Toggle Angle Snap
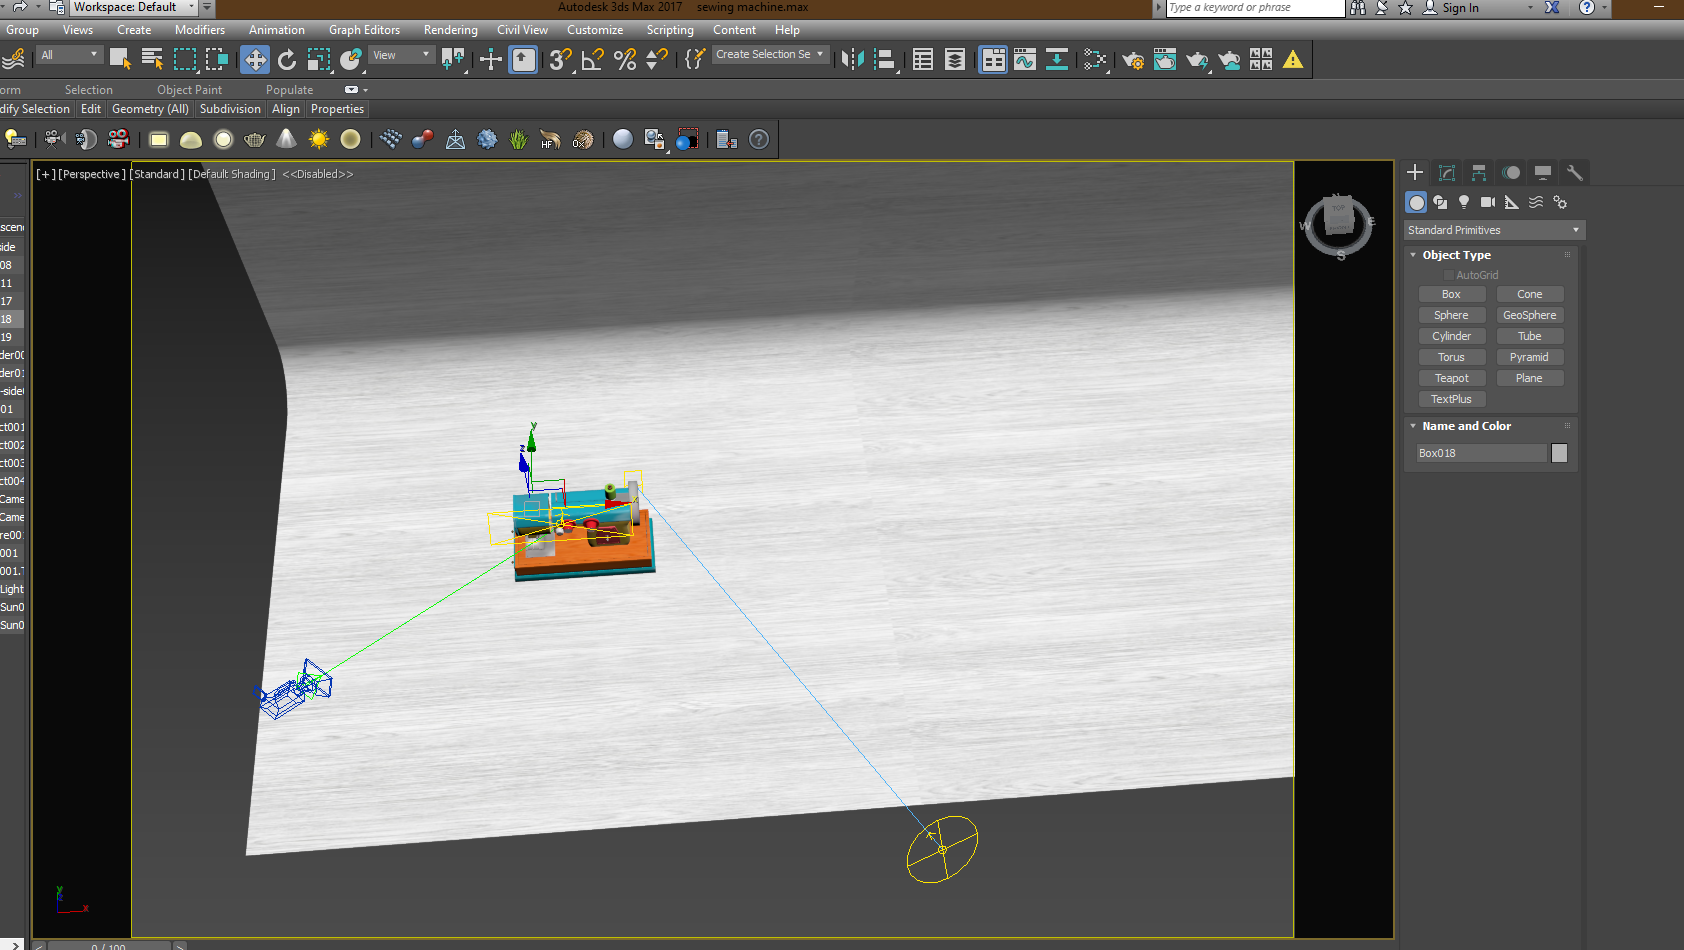This screenshot has height=950, width=1684. click(x=592, y=60)
